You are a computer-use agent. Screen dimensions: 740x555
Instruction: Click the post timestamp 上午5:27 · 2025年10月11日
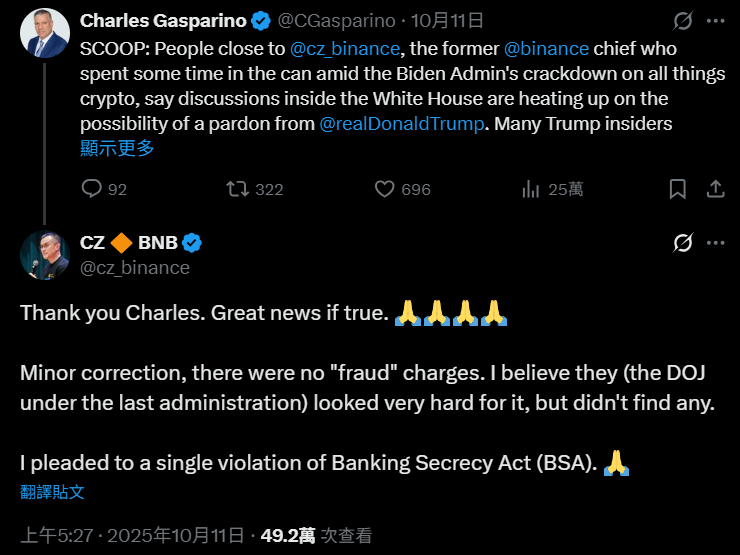[131, 536]
